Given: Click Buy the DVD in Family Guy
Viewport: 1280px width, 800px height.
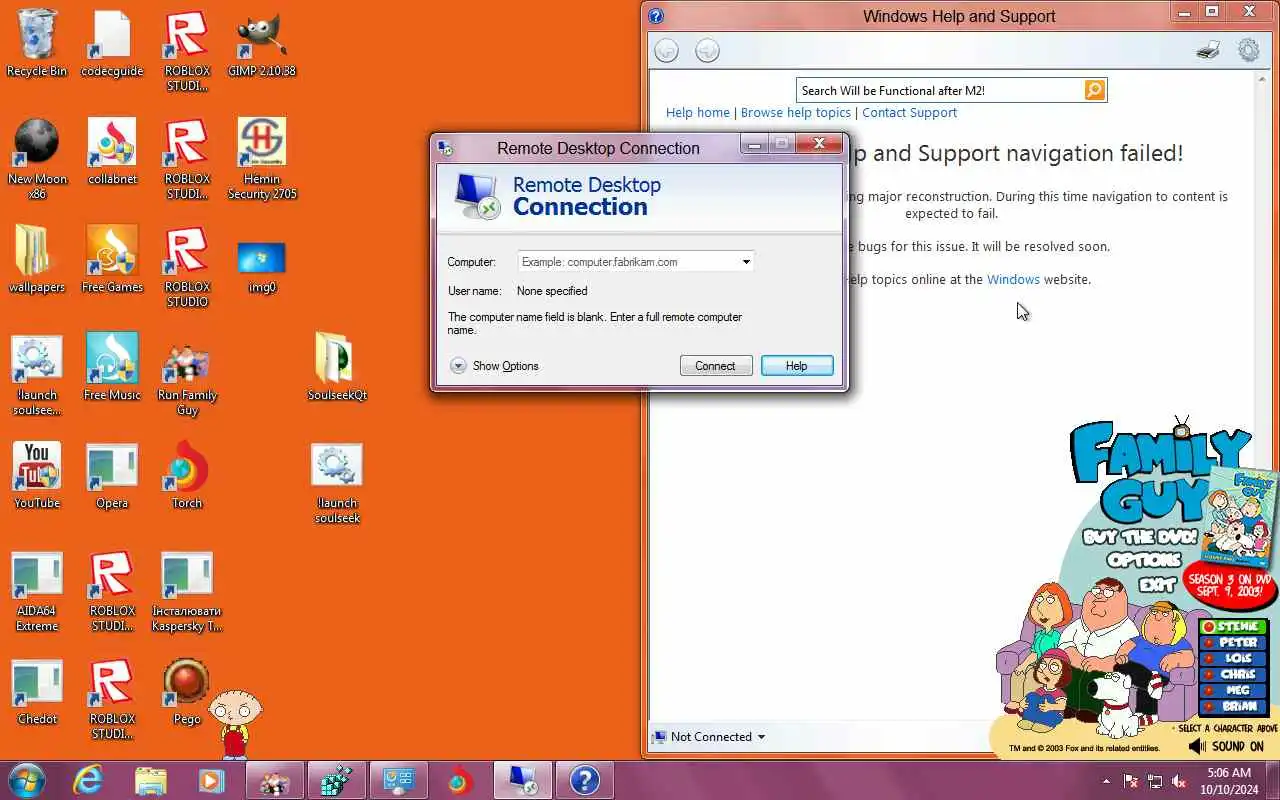Looking at the screenshot, I should 1139,537.
